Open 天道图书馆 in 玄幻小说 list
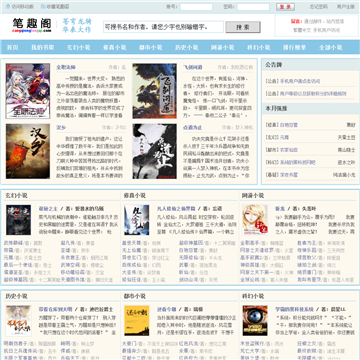 coord(72,280)
